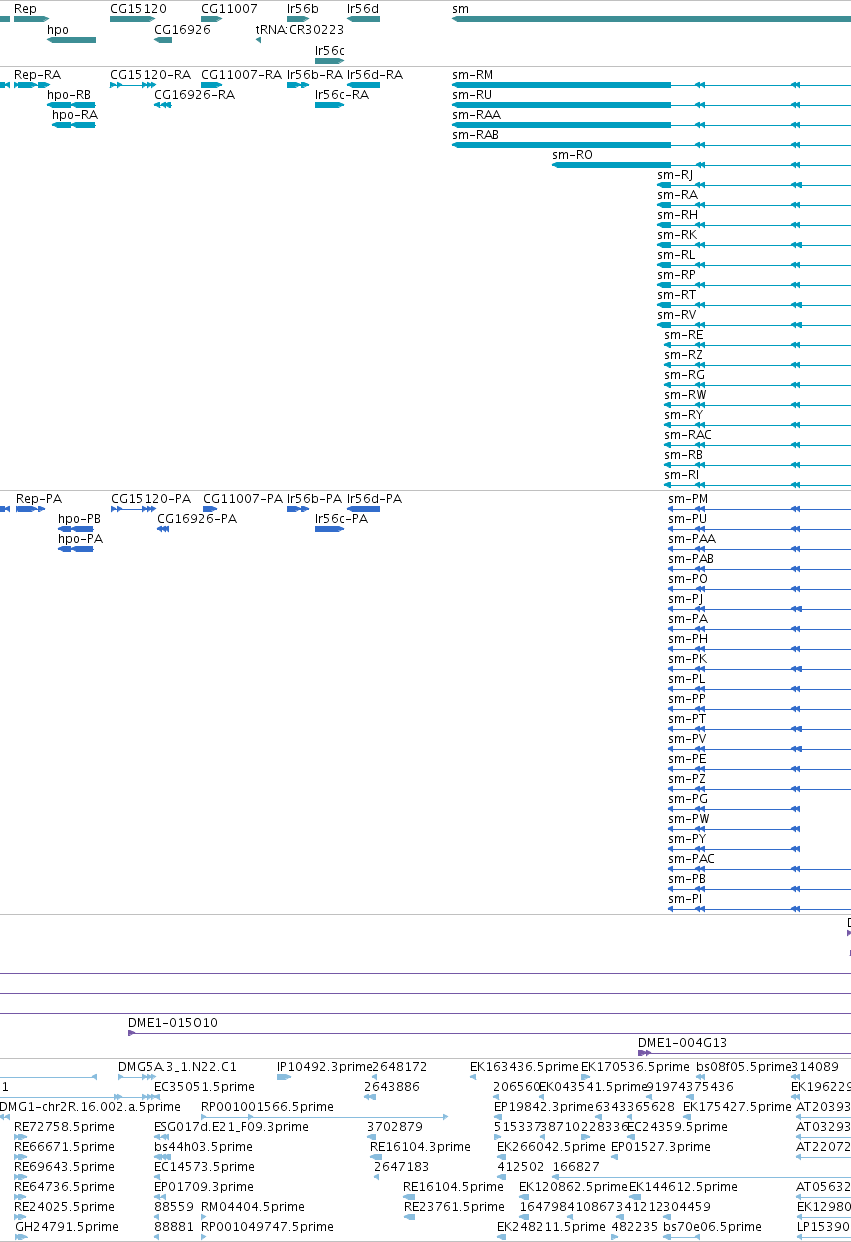Click the sm-PO CDS label
The width and height of the screenshot is (851, 1242).
(688, 578)
